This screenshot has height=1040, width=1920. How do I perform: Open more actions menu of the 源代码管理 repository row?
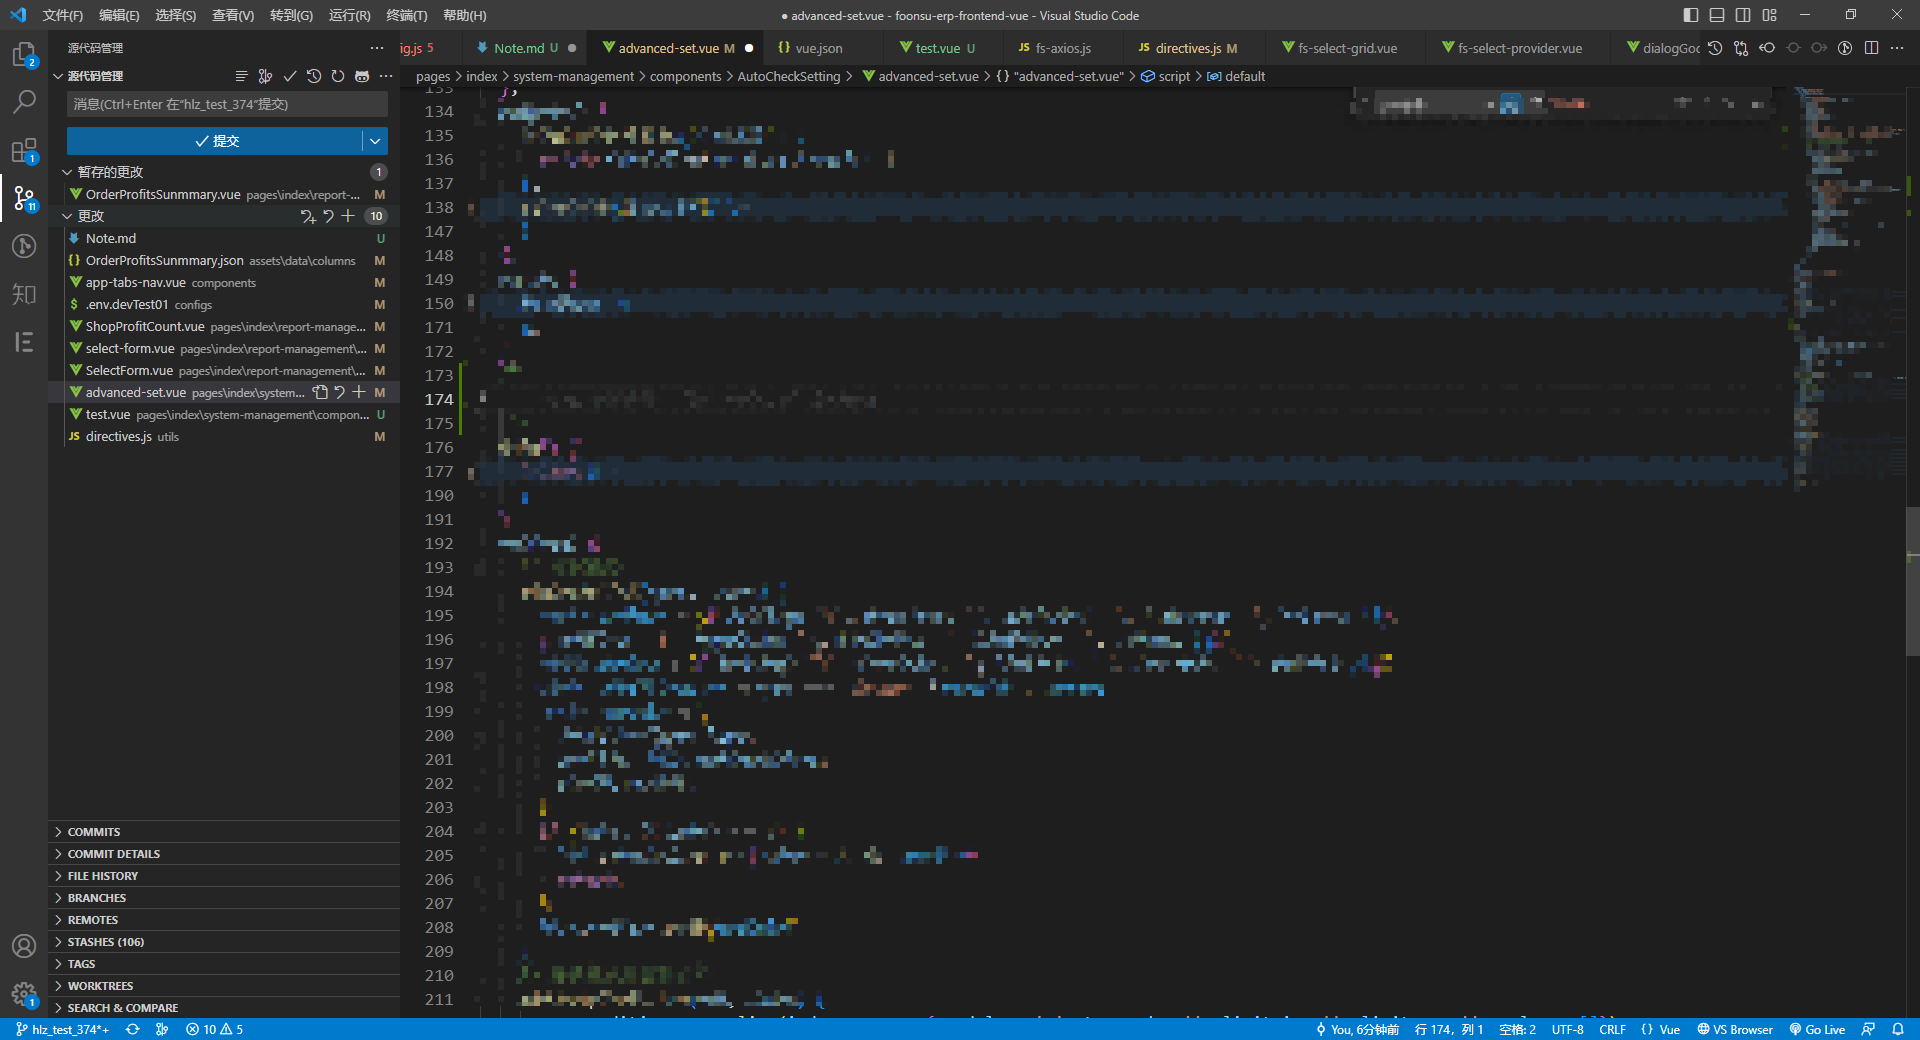386,76
